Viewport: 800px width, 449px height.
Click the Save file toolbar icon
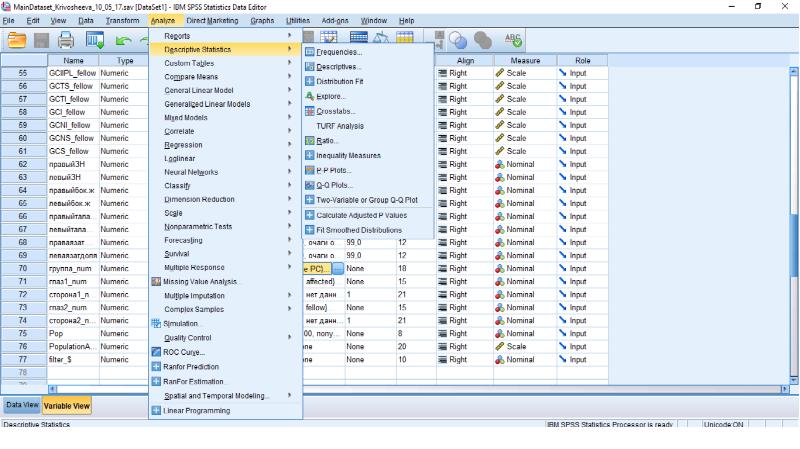[41, 40]
